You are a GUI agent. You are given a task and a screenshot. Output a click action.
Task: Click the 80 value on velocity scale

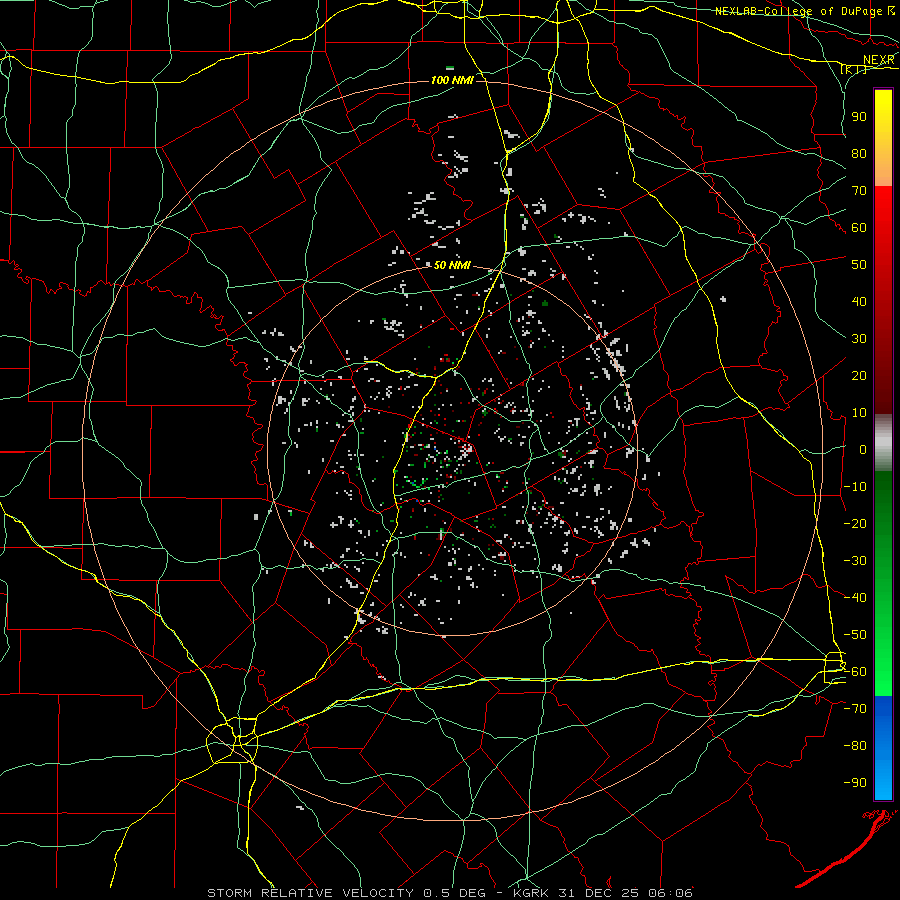tap(859, 153)
